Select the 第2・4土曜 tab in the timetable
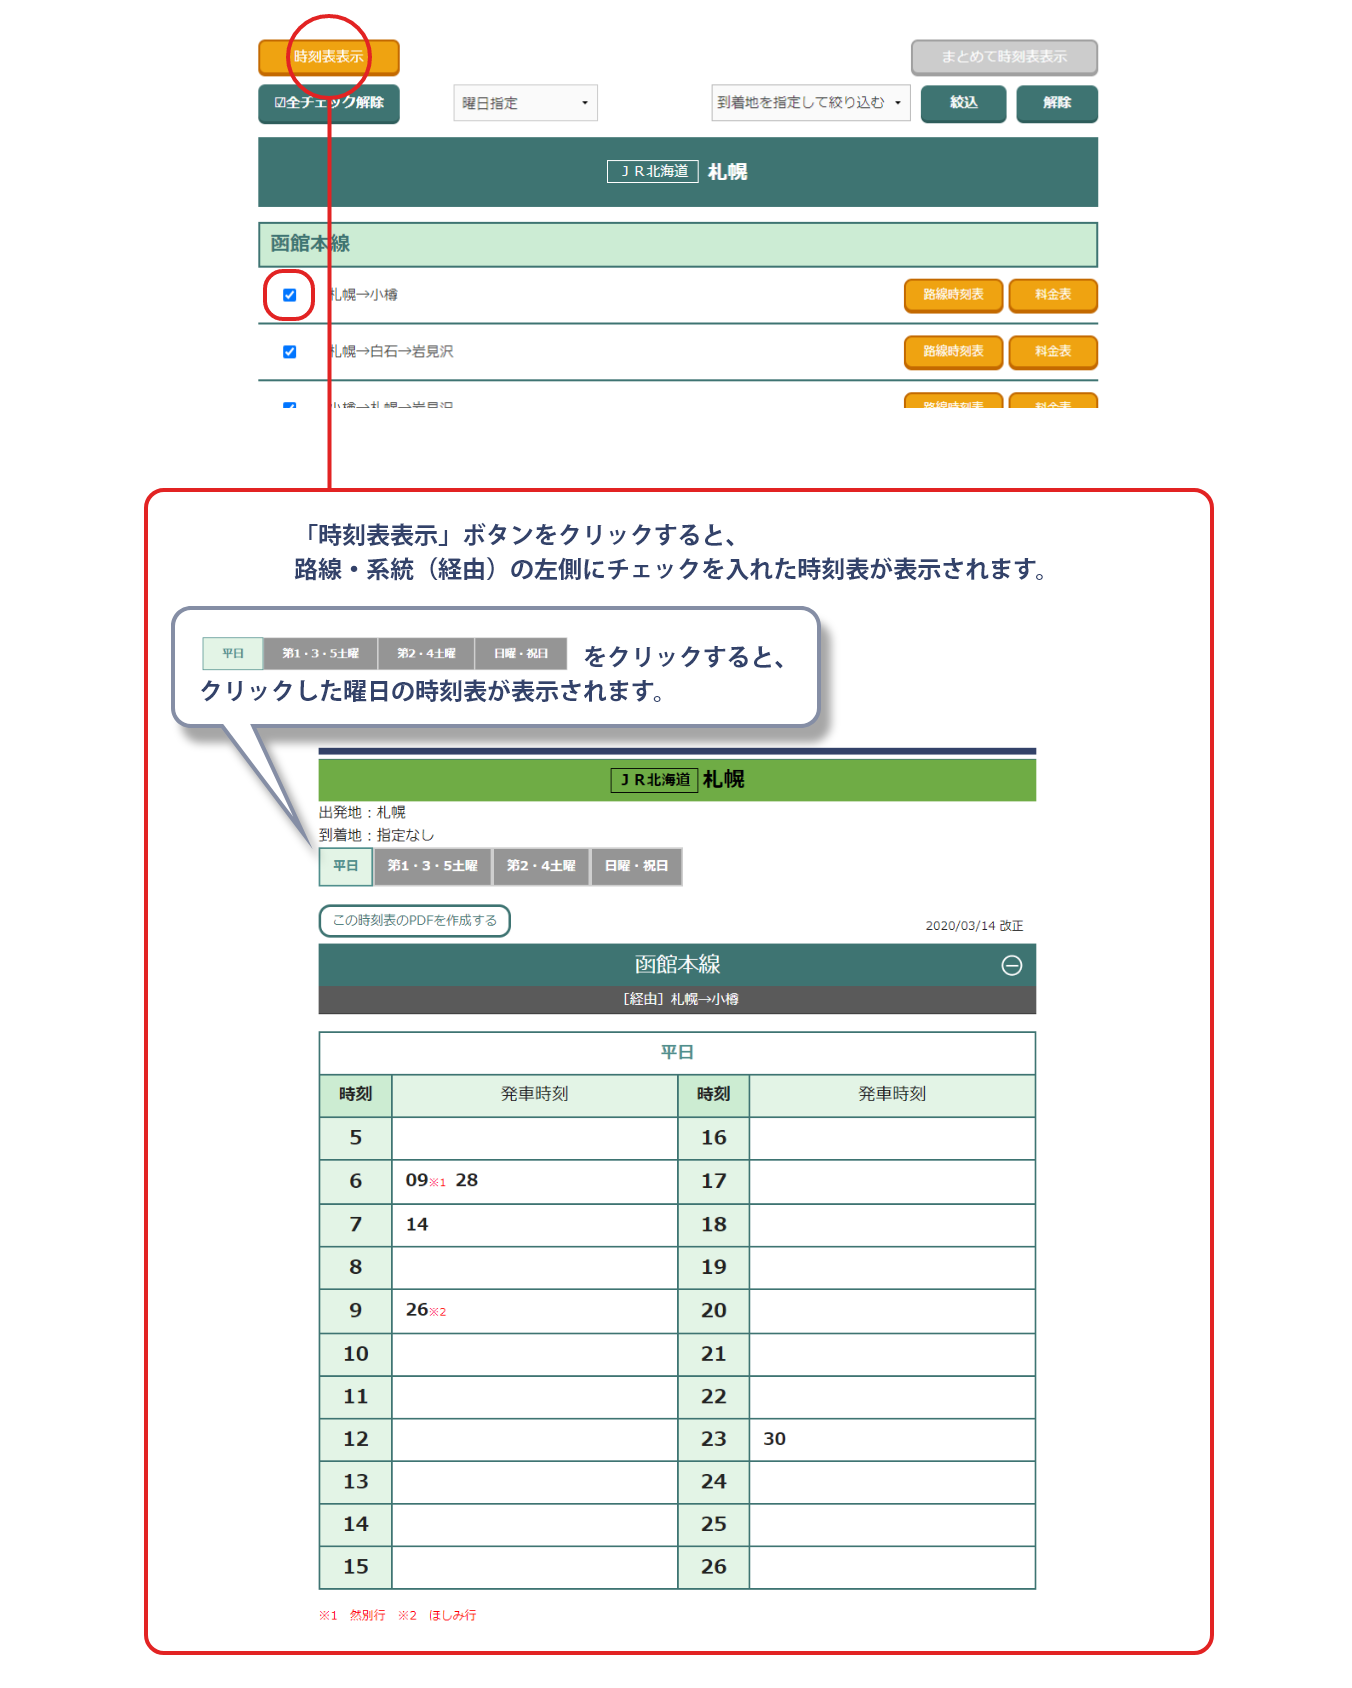Image resolution: width=1352 pixels, height=1688 pixels. pyautogui.click(x=541, y=866)
